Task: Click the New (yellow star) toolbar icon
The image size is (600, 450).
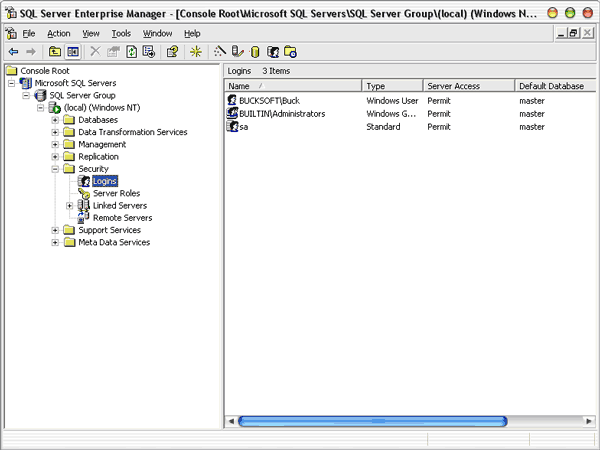Action: tap(196, 52)
